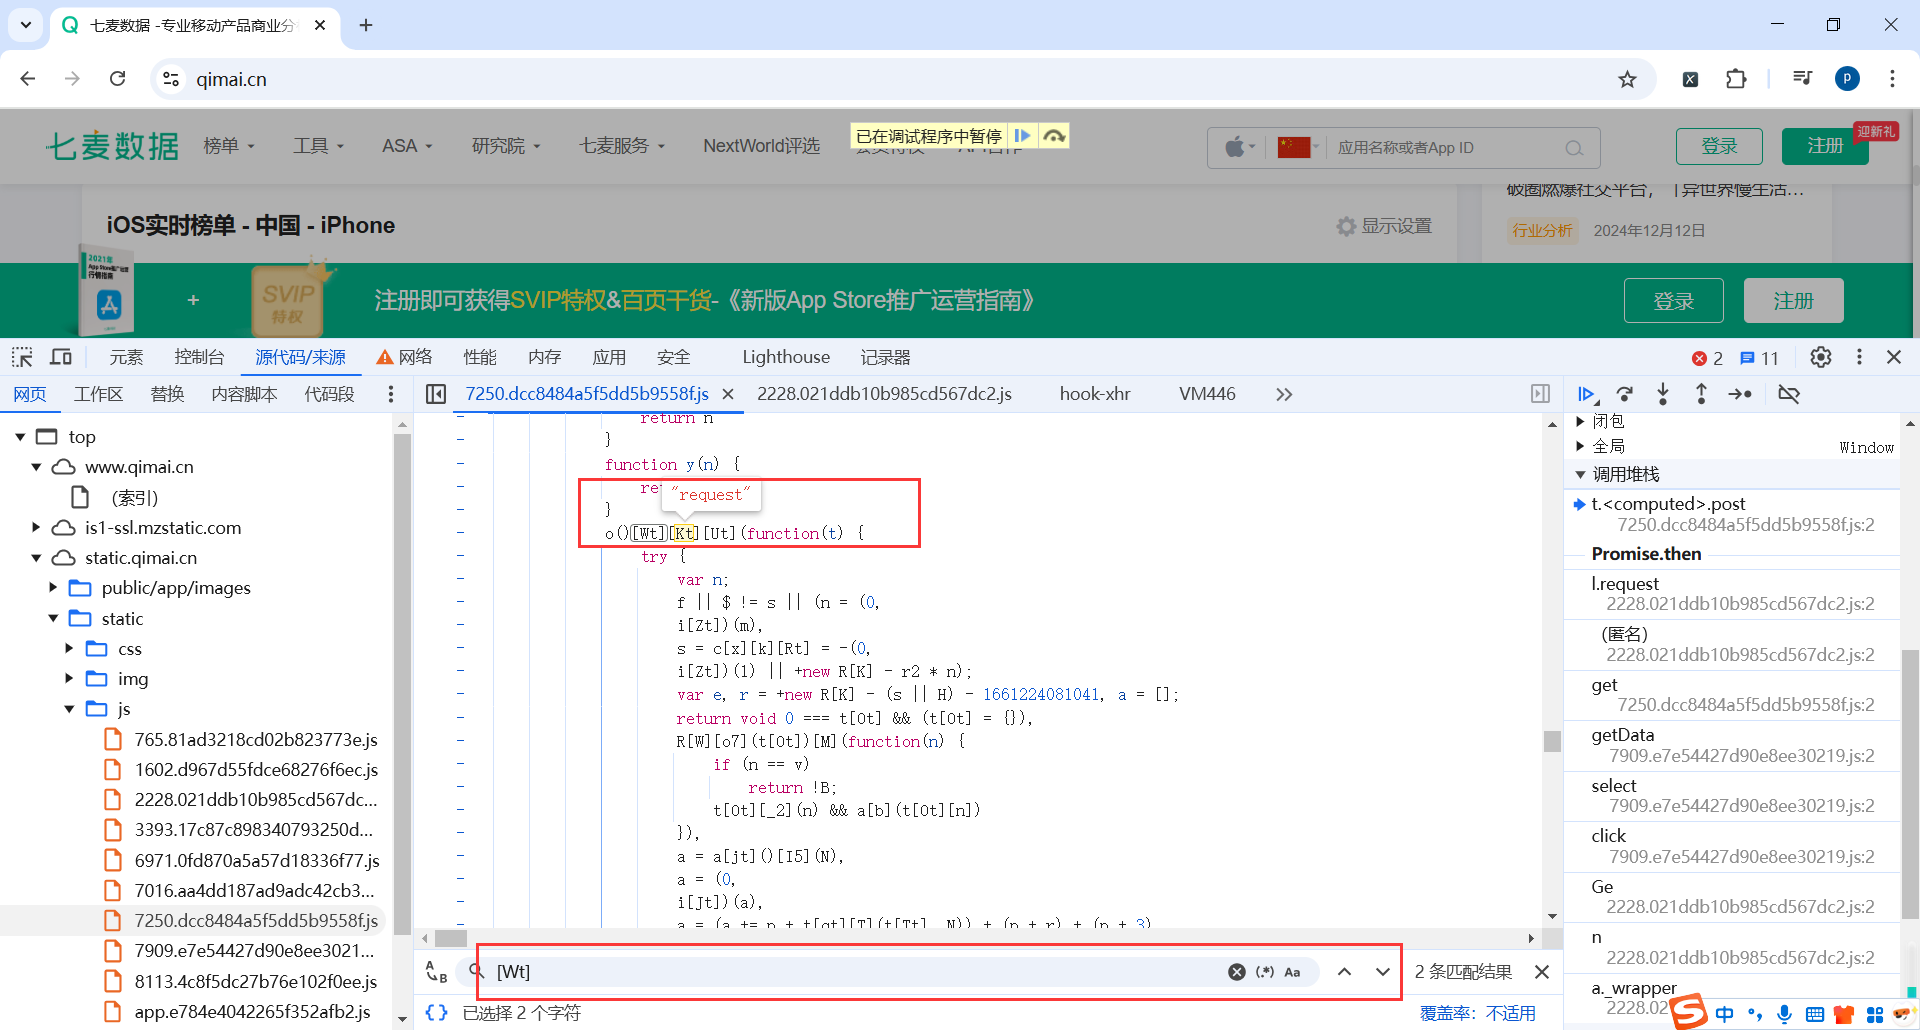Select the l.request call stack frame
This screenshot has height=1030, width=1920.
click(x=1732, y=594)
